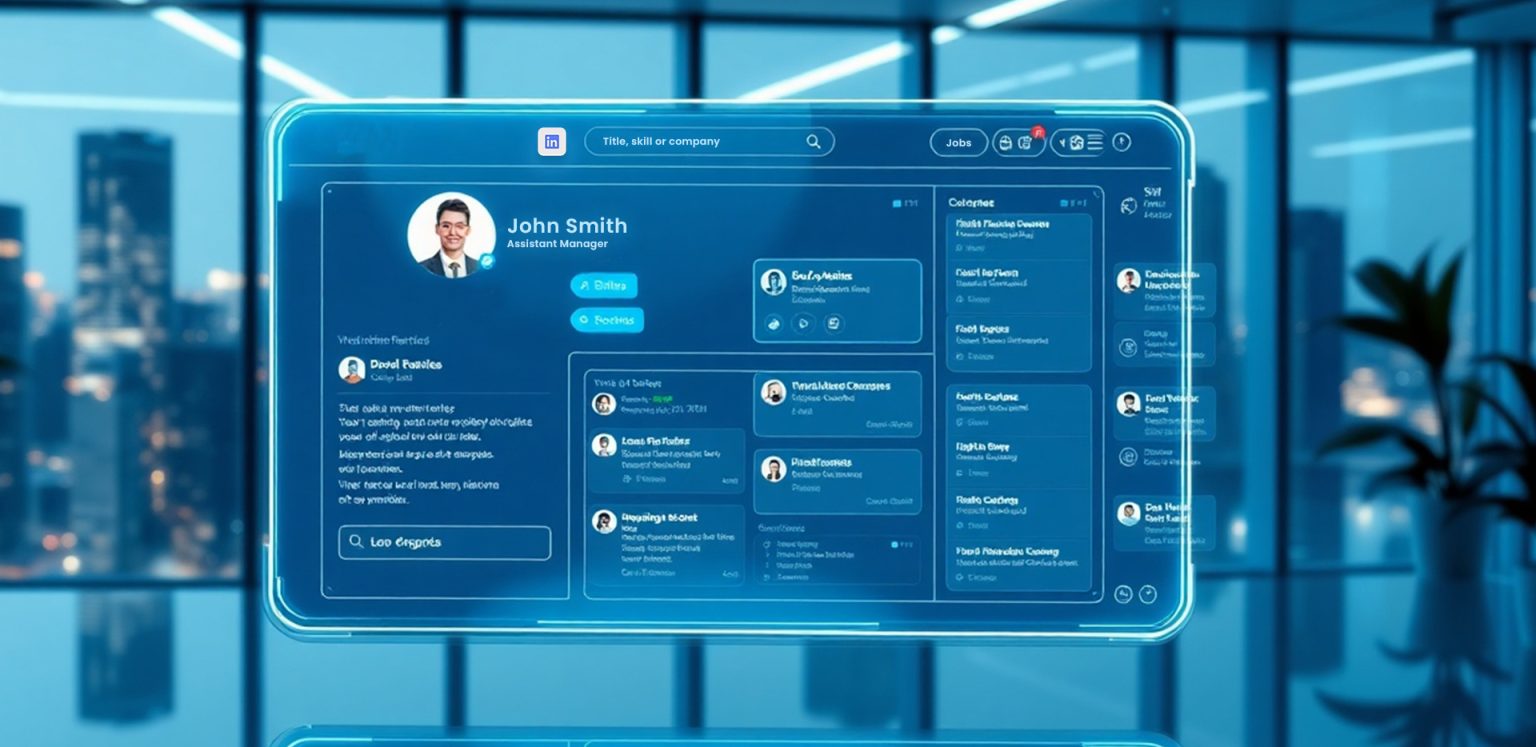Click the round icon at far right of header
The image size is (1536, 747).
[1121, 142]
